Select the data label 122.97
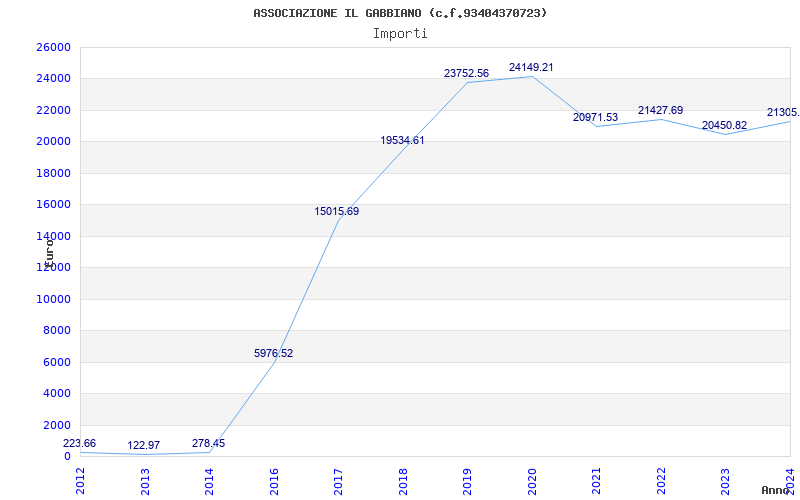800x500 pixels. [143, 445]
